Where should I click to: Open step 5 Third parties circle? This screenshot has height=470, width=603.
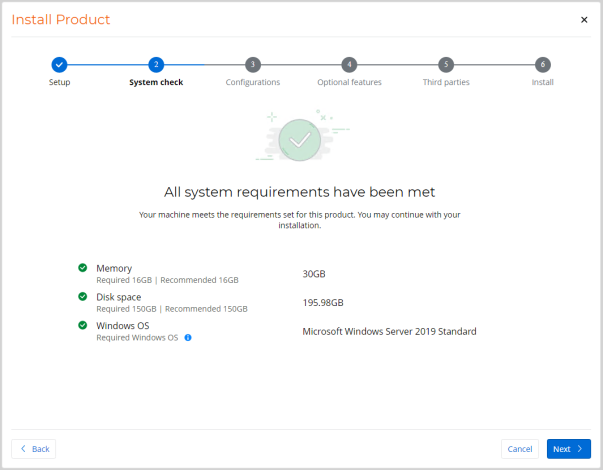446,64
